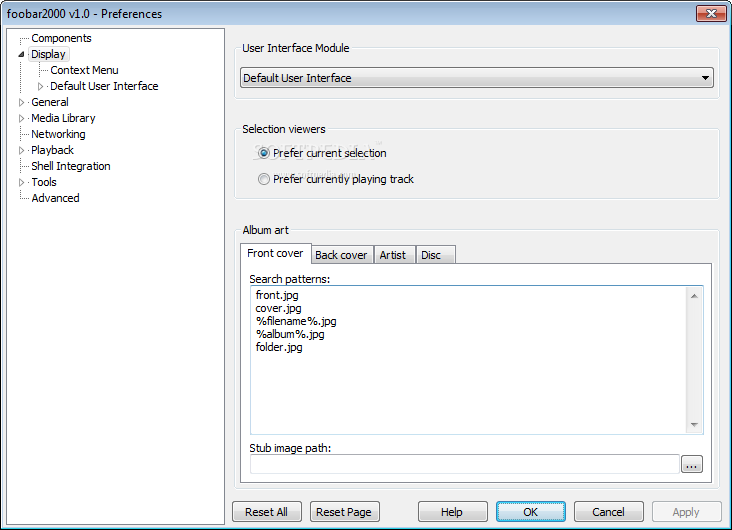This screenshot has width=732, height=530.
Task: Click the %filename%.jpg pattern line
Action: 296,322
